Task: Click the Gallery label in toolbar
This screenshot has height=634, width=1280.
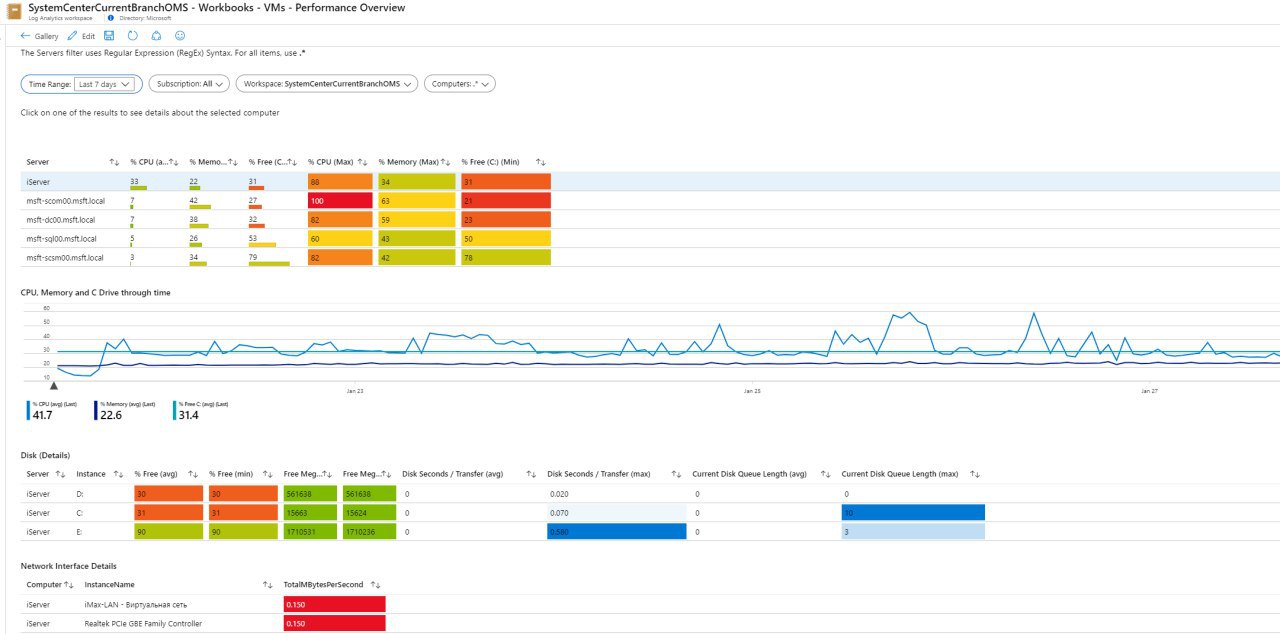Action: tap(47, 35)
